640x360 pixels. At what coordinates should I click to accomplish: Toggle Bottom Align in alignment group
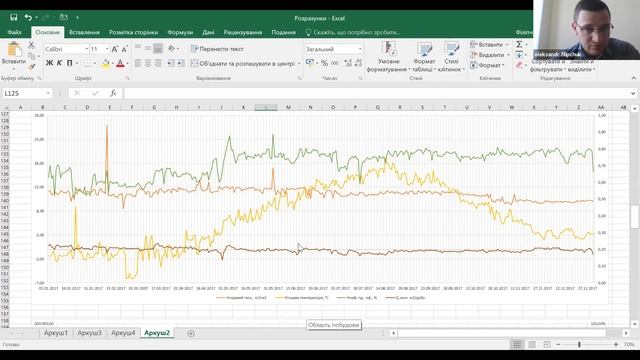[158, 49]
